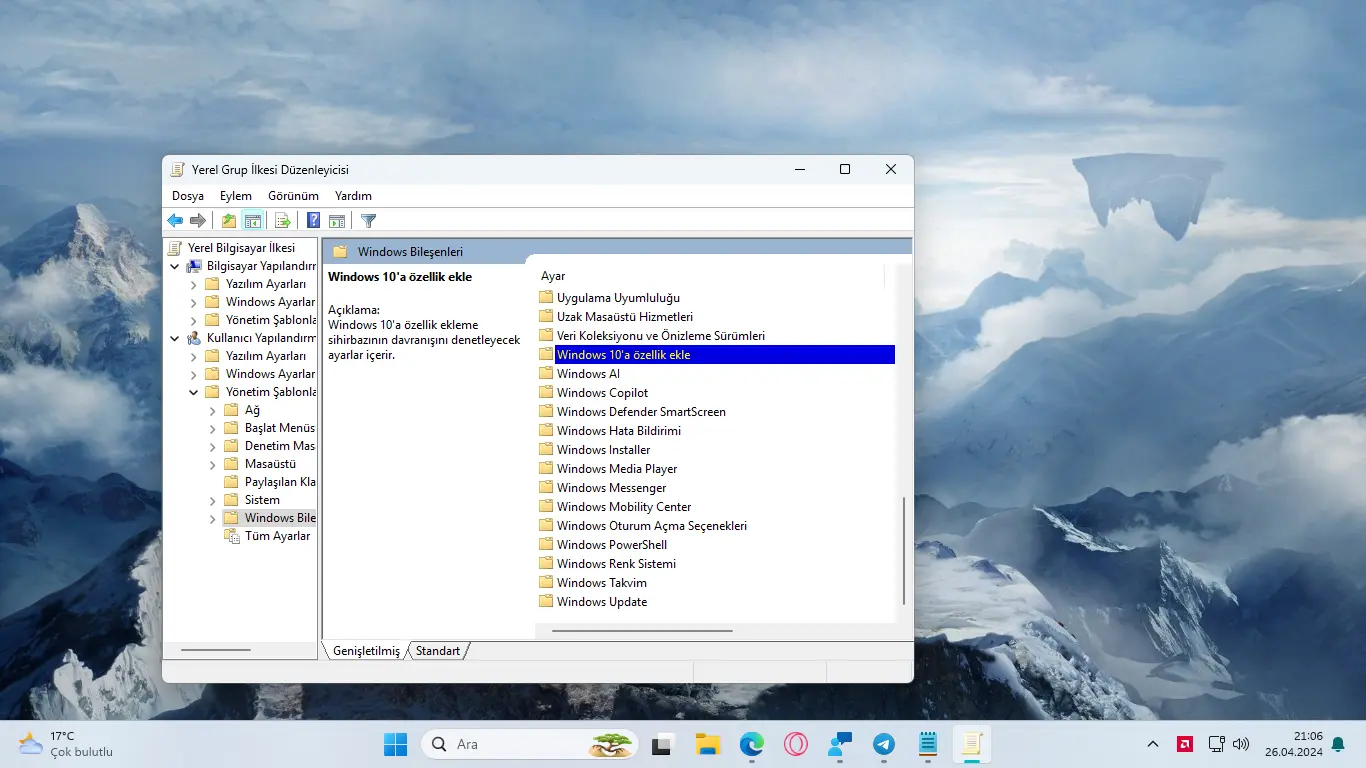Open the Yardım menu
This screenshot has height=768, width=1366.
[x=353, y=196]
